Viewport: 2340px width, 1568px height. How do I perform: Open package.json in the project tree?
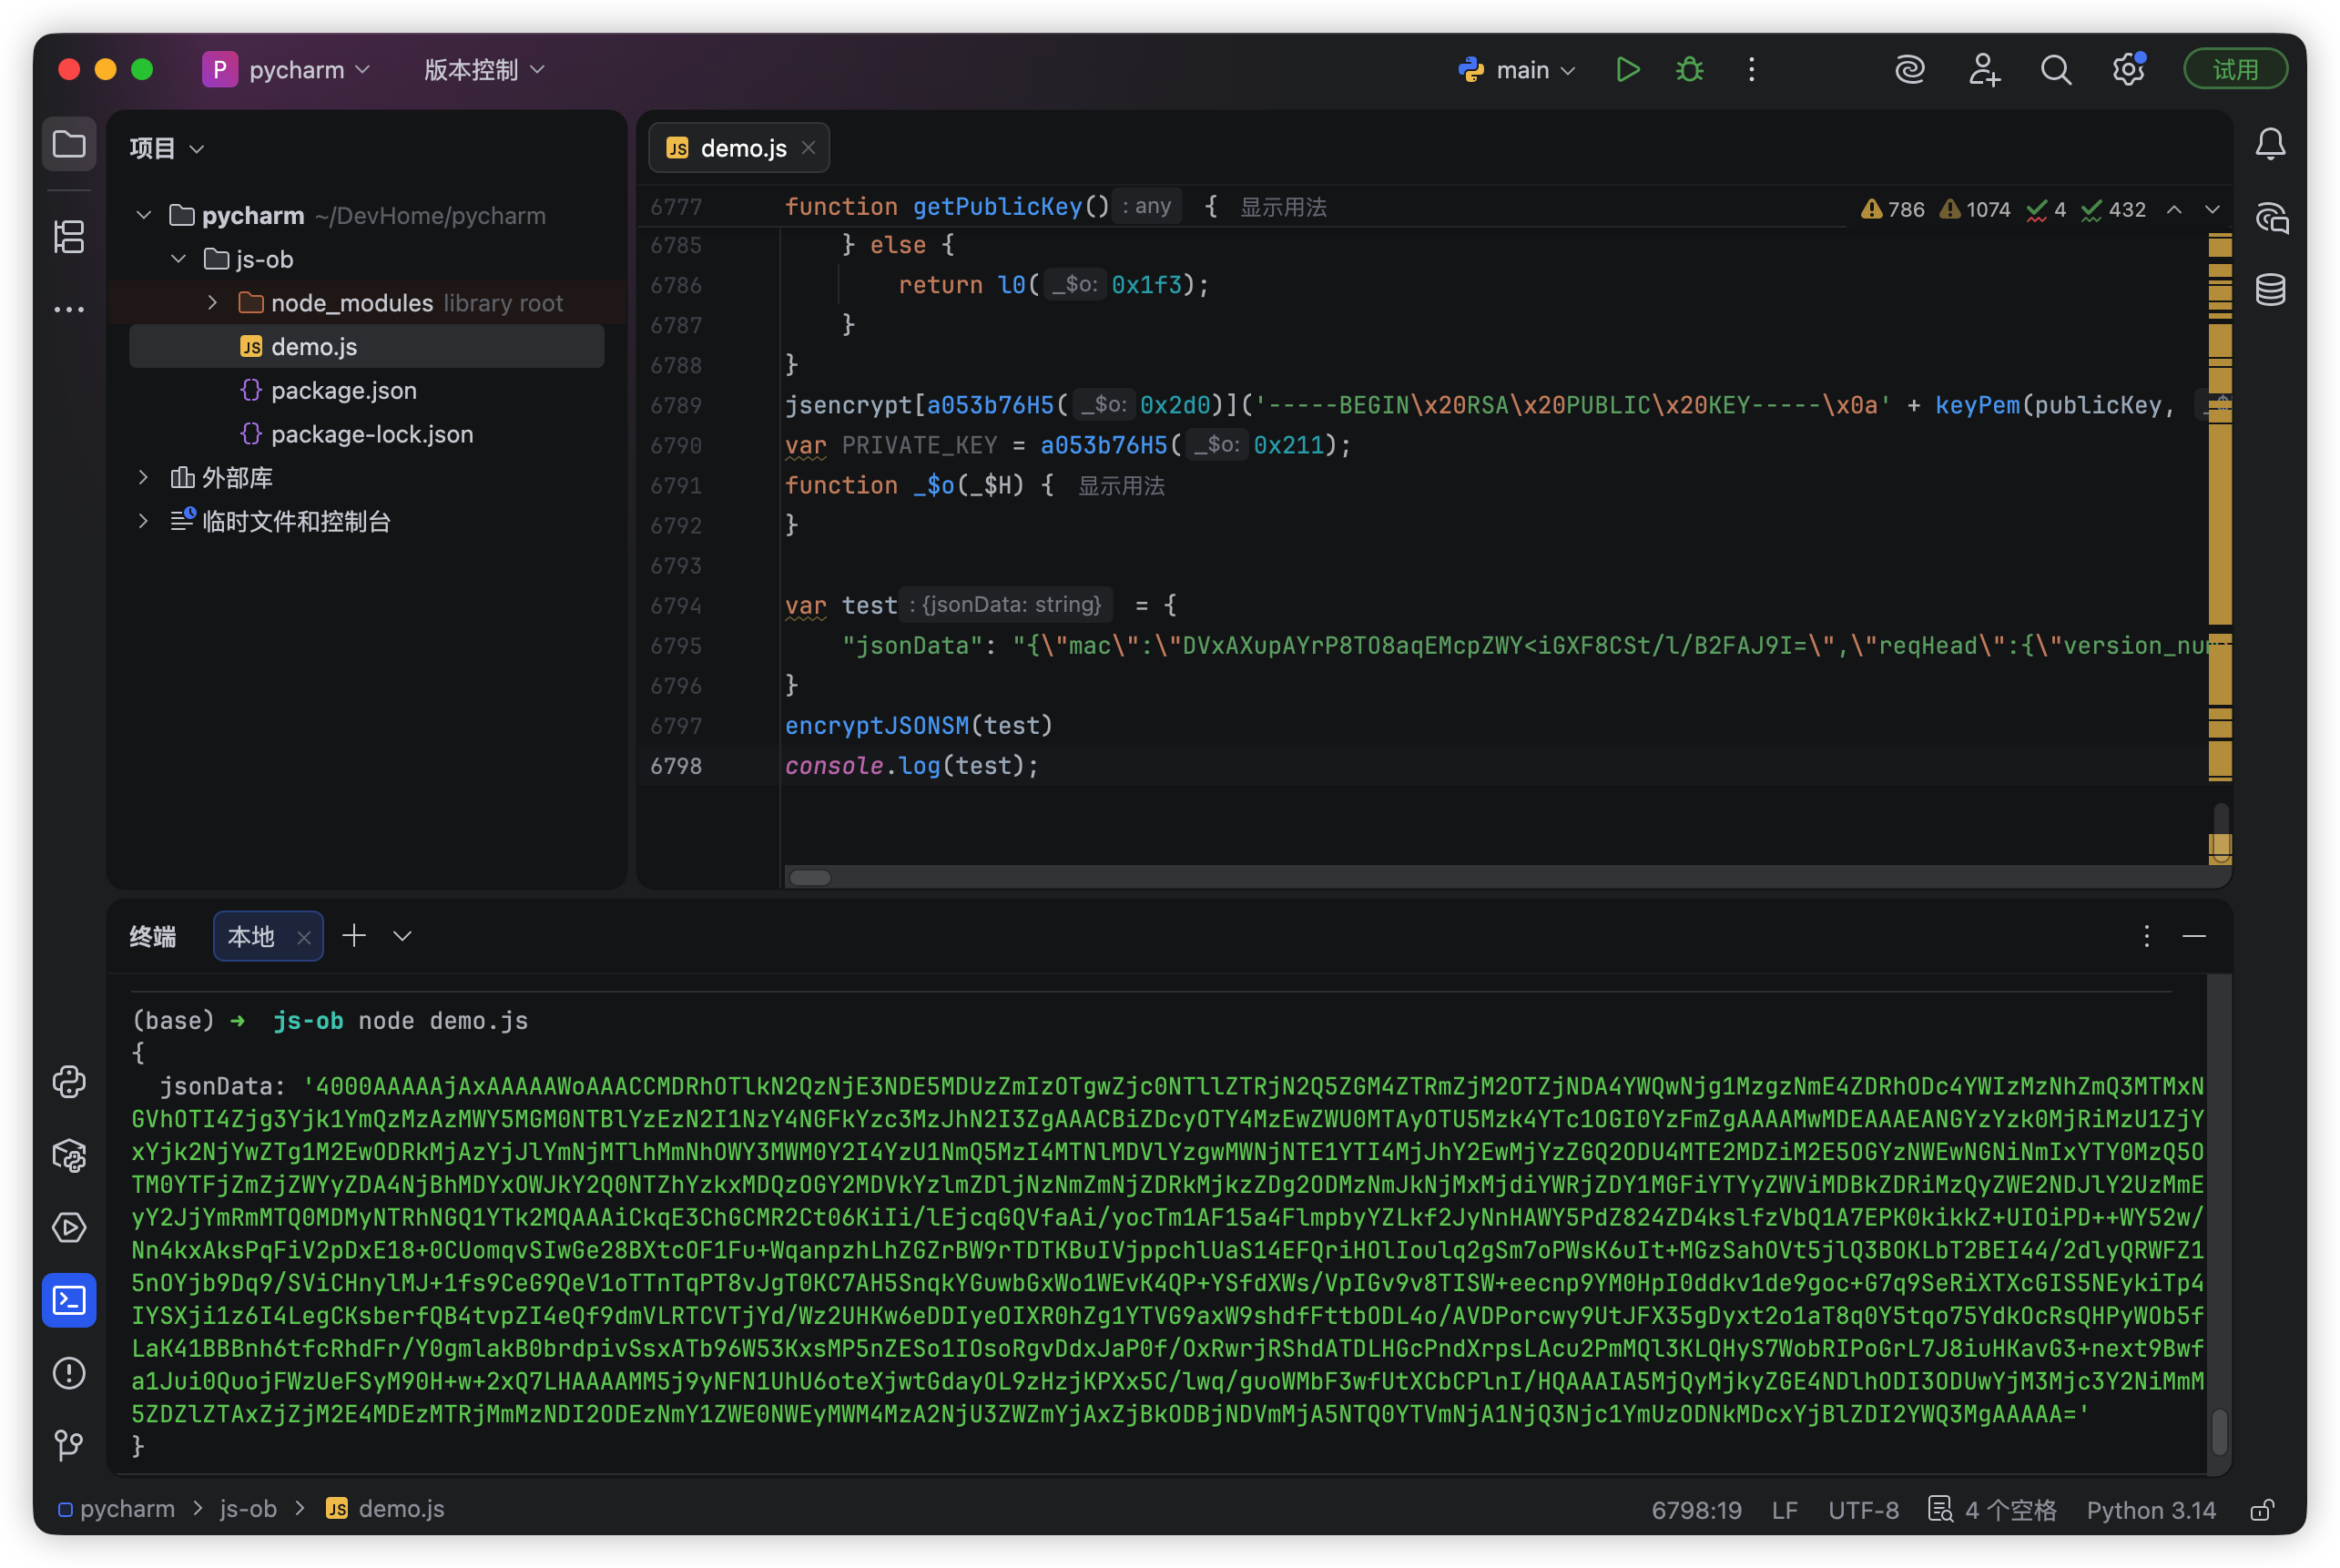coord(343,390)
